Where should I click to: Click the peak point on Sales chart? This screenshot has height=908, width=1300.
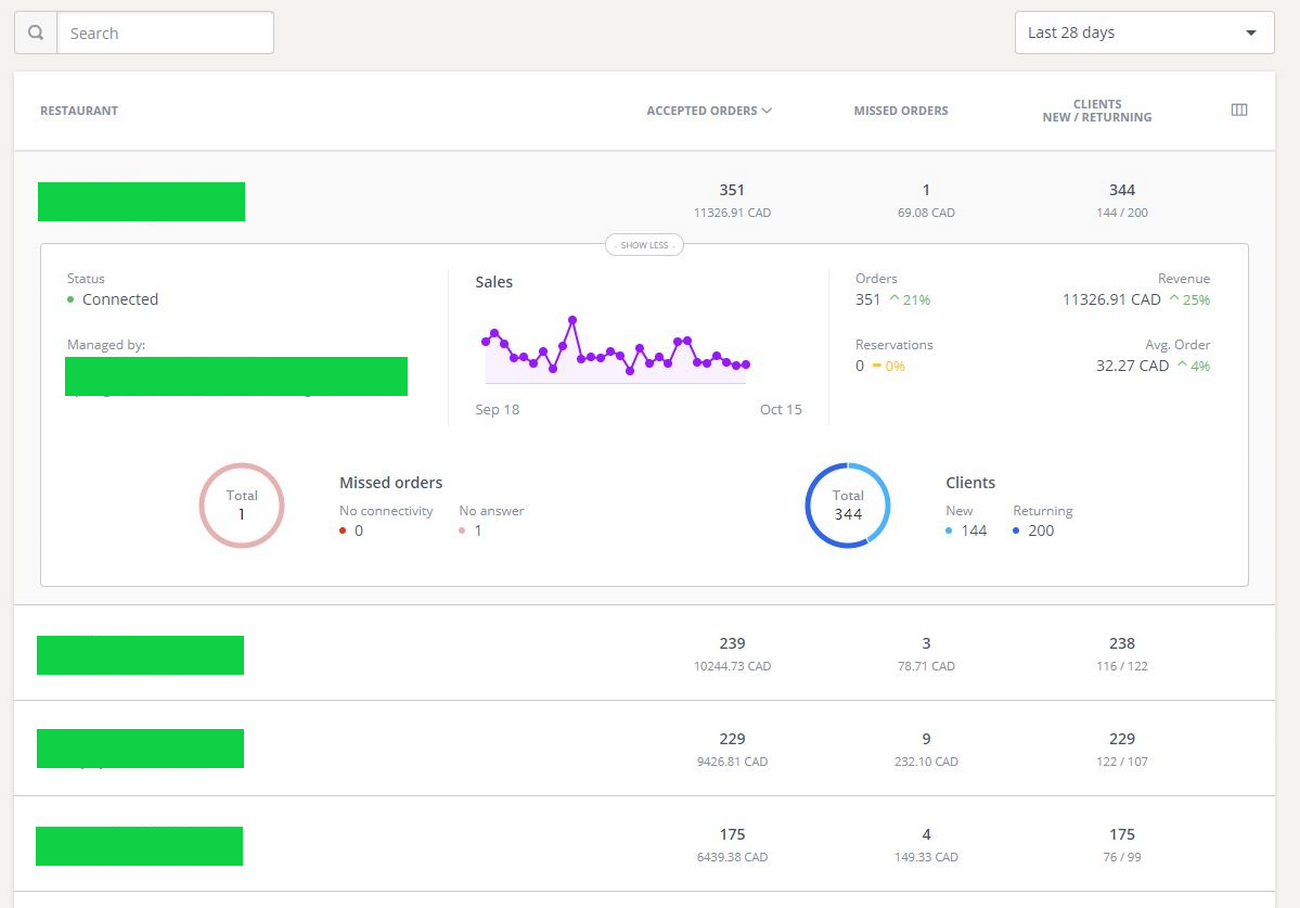(x=572, y=320)
